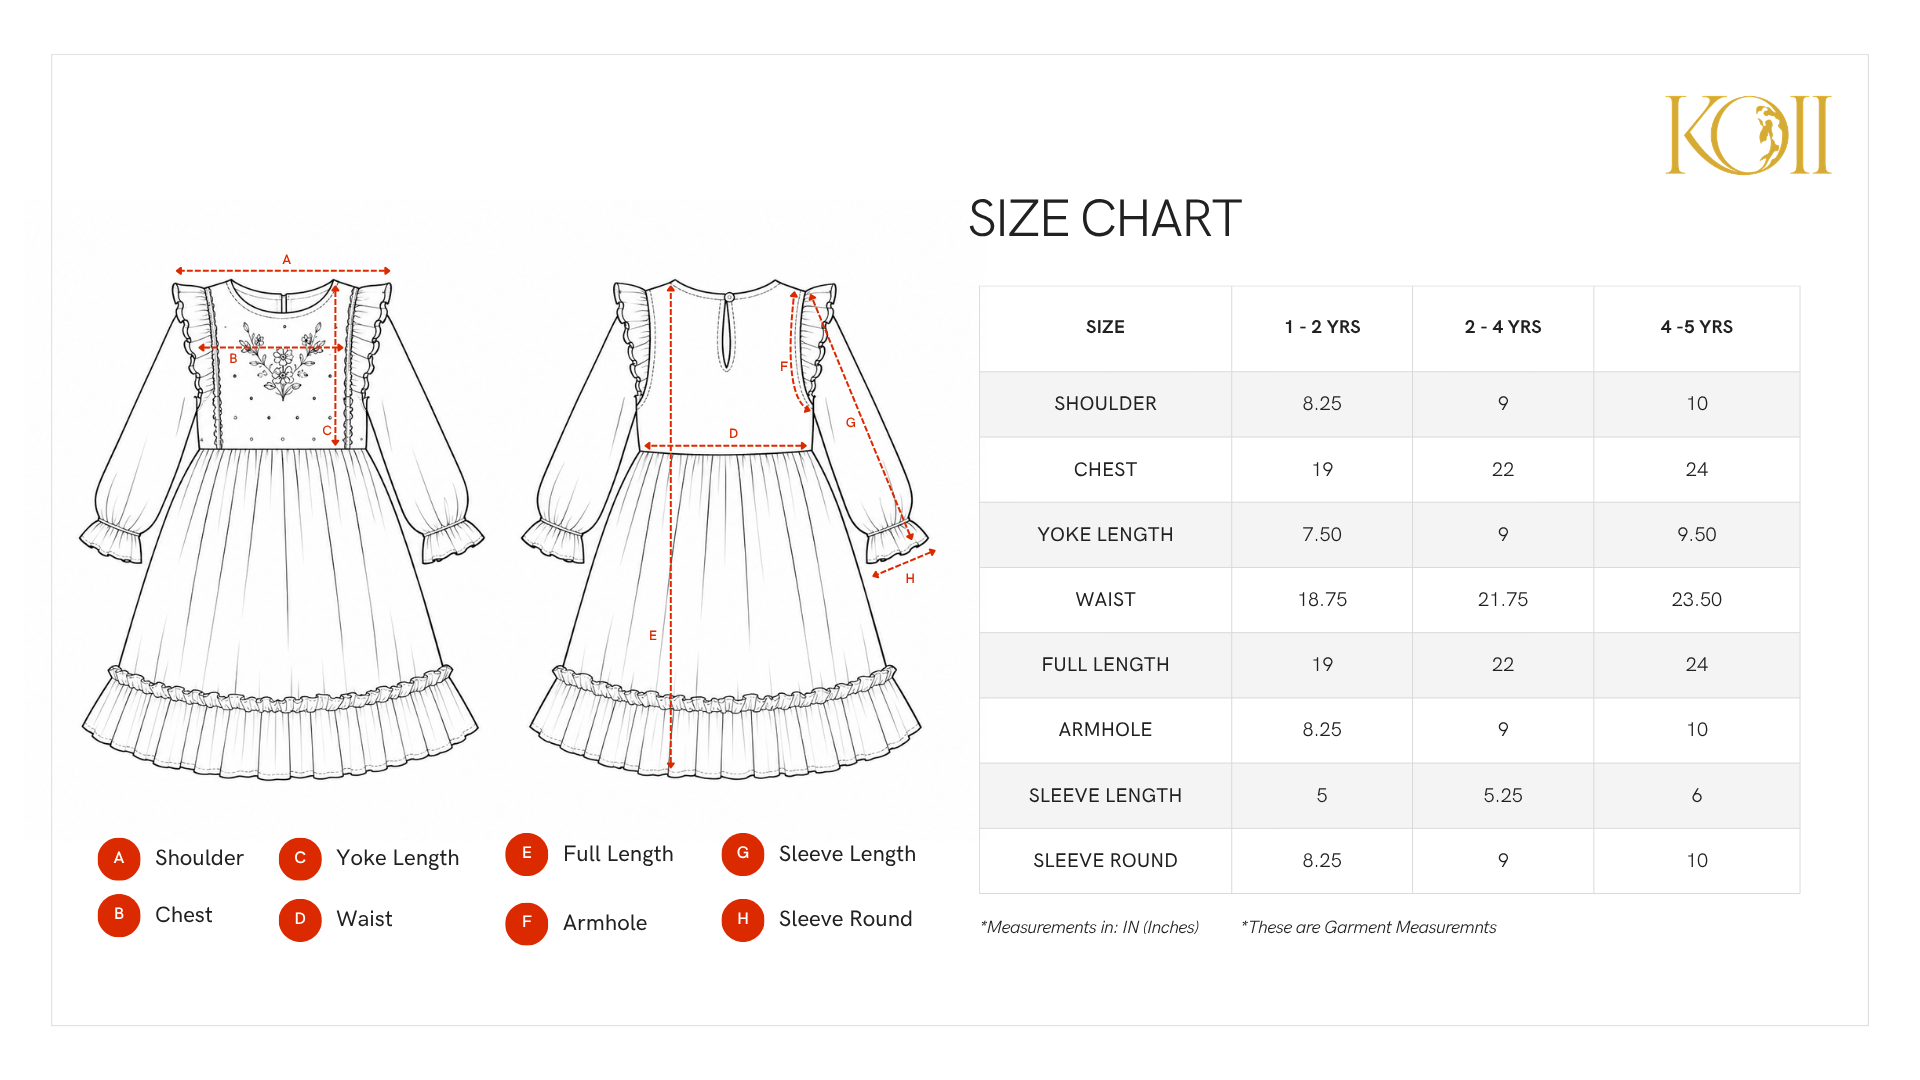Click the Measurements in Inches footnote
The image size is (1920, 1080).
point(1090,927)
